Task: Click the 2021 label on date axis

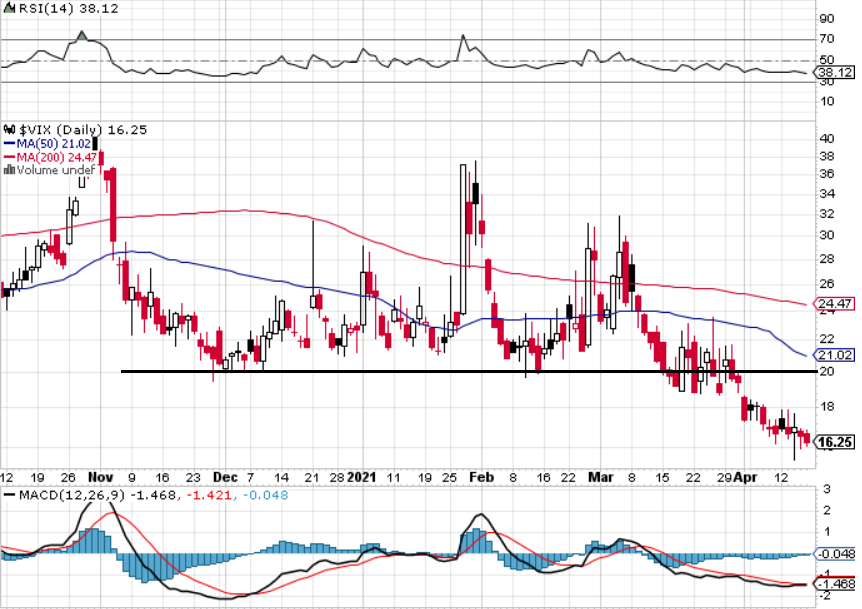Action: tap(362, 477)
